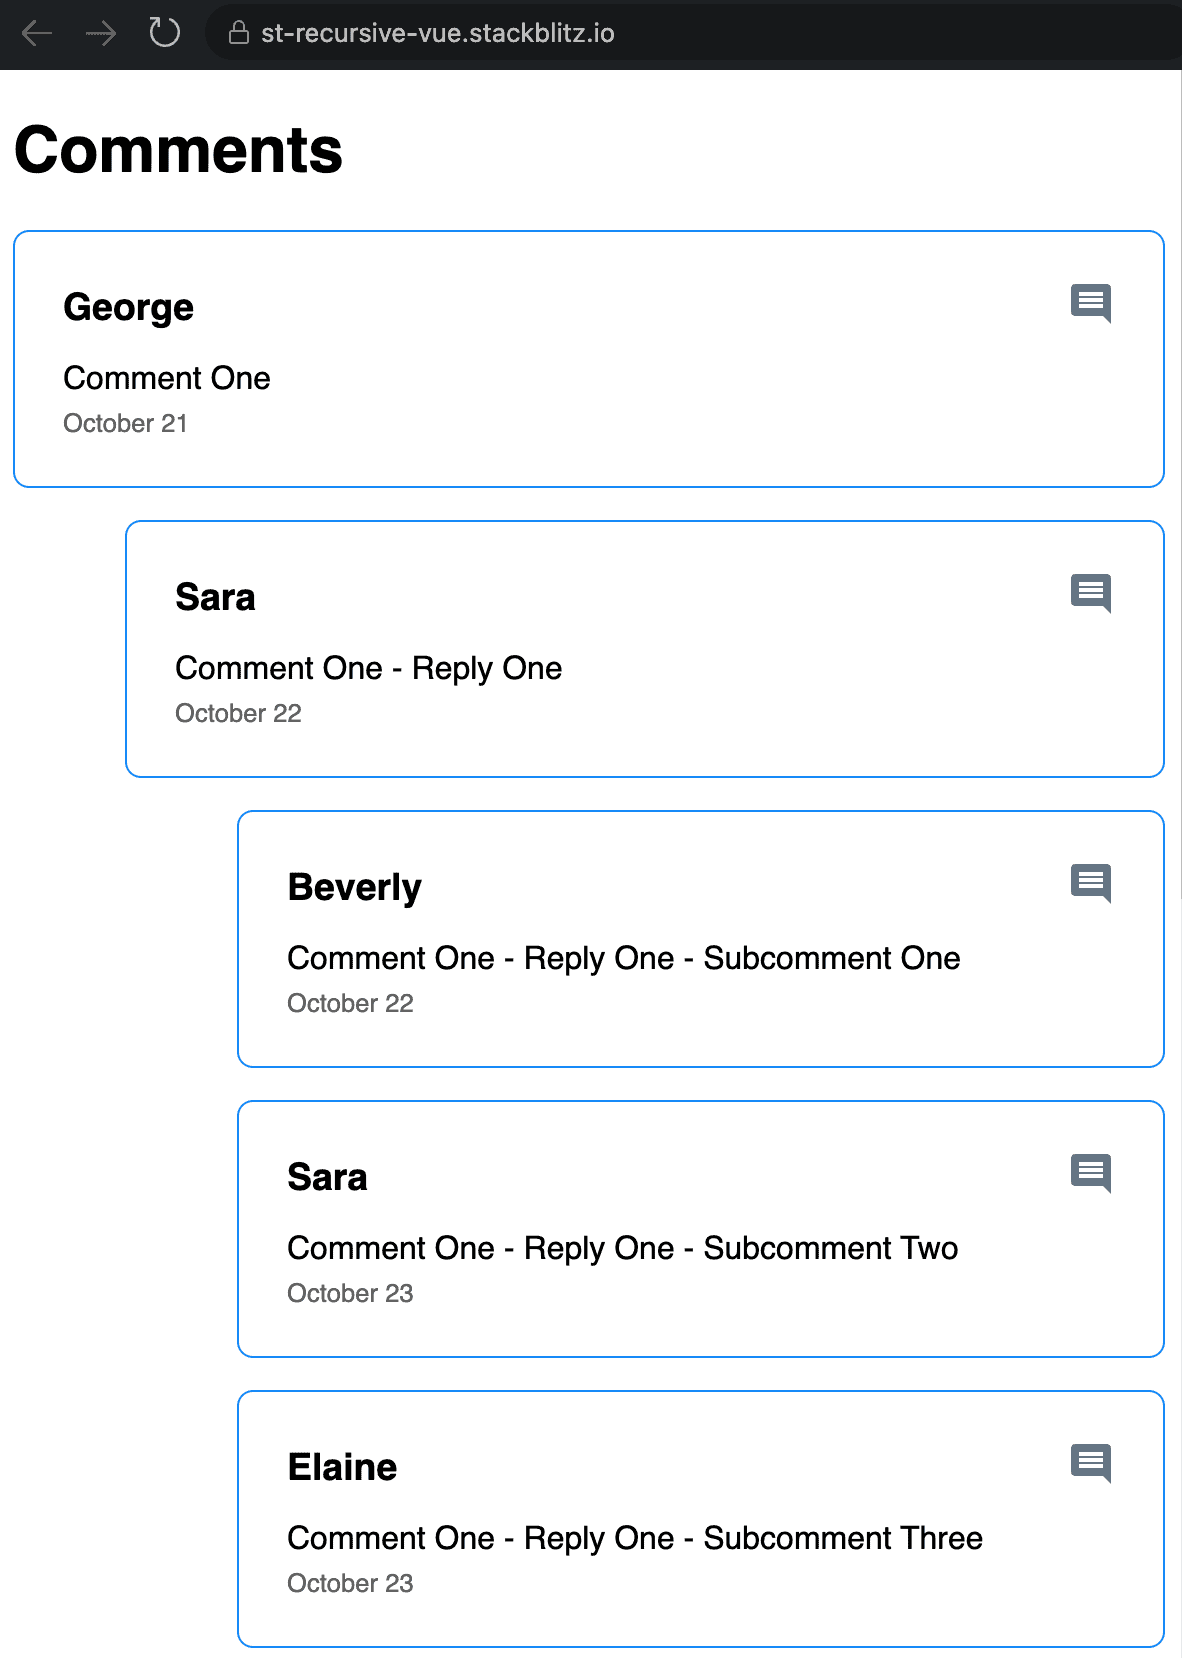Screen dimensions: 1182x1658
Task: Click the reply bubble on Elaine's subcomment
Action: [1091, 1463]
